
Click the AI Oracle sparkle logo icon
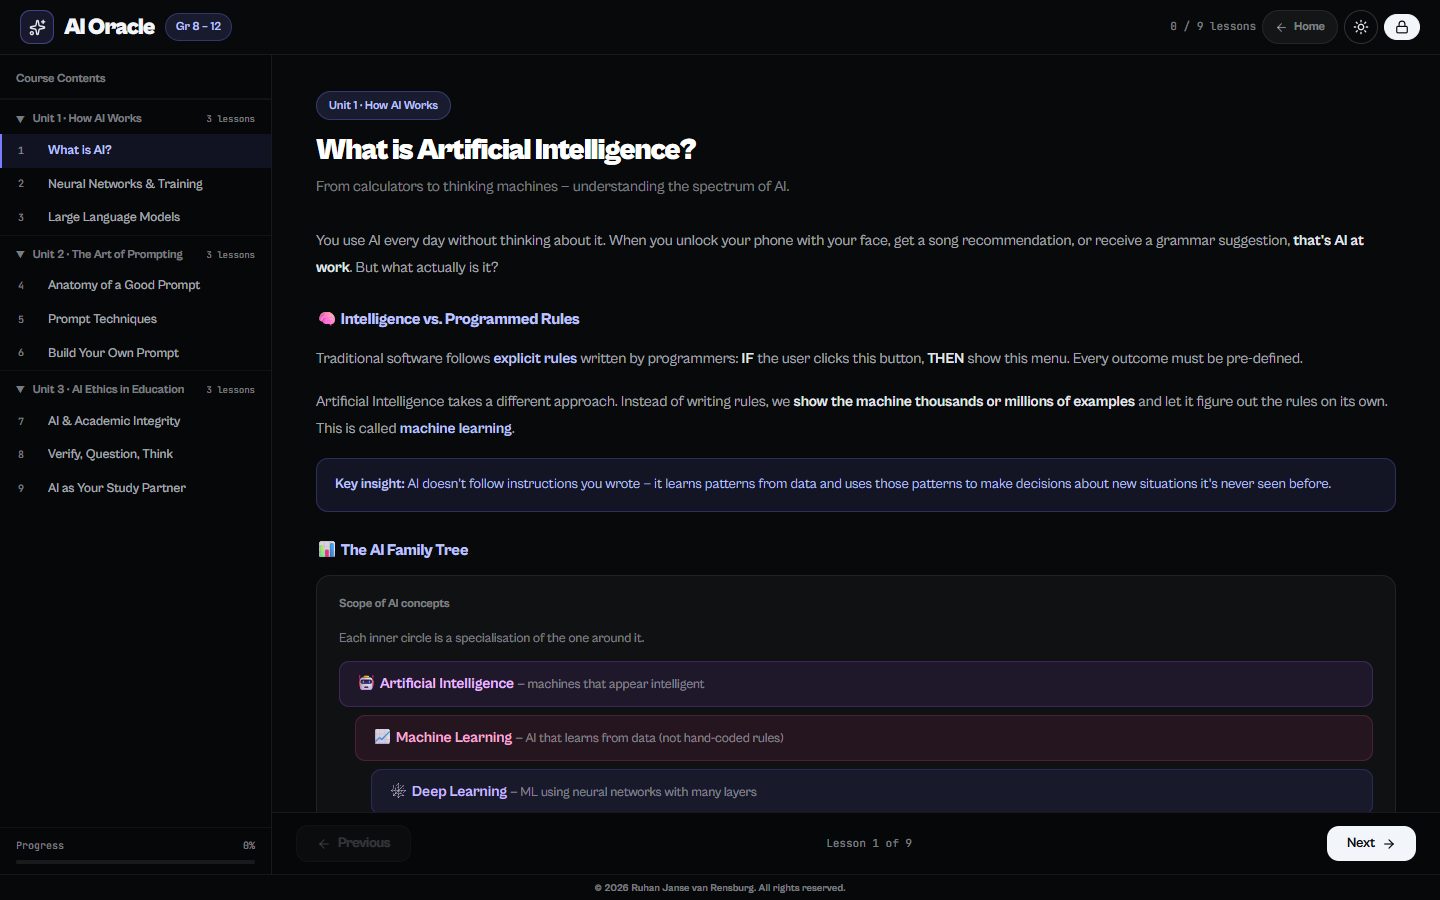[37, 27]
